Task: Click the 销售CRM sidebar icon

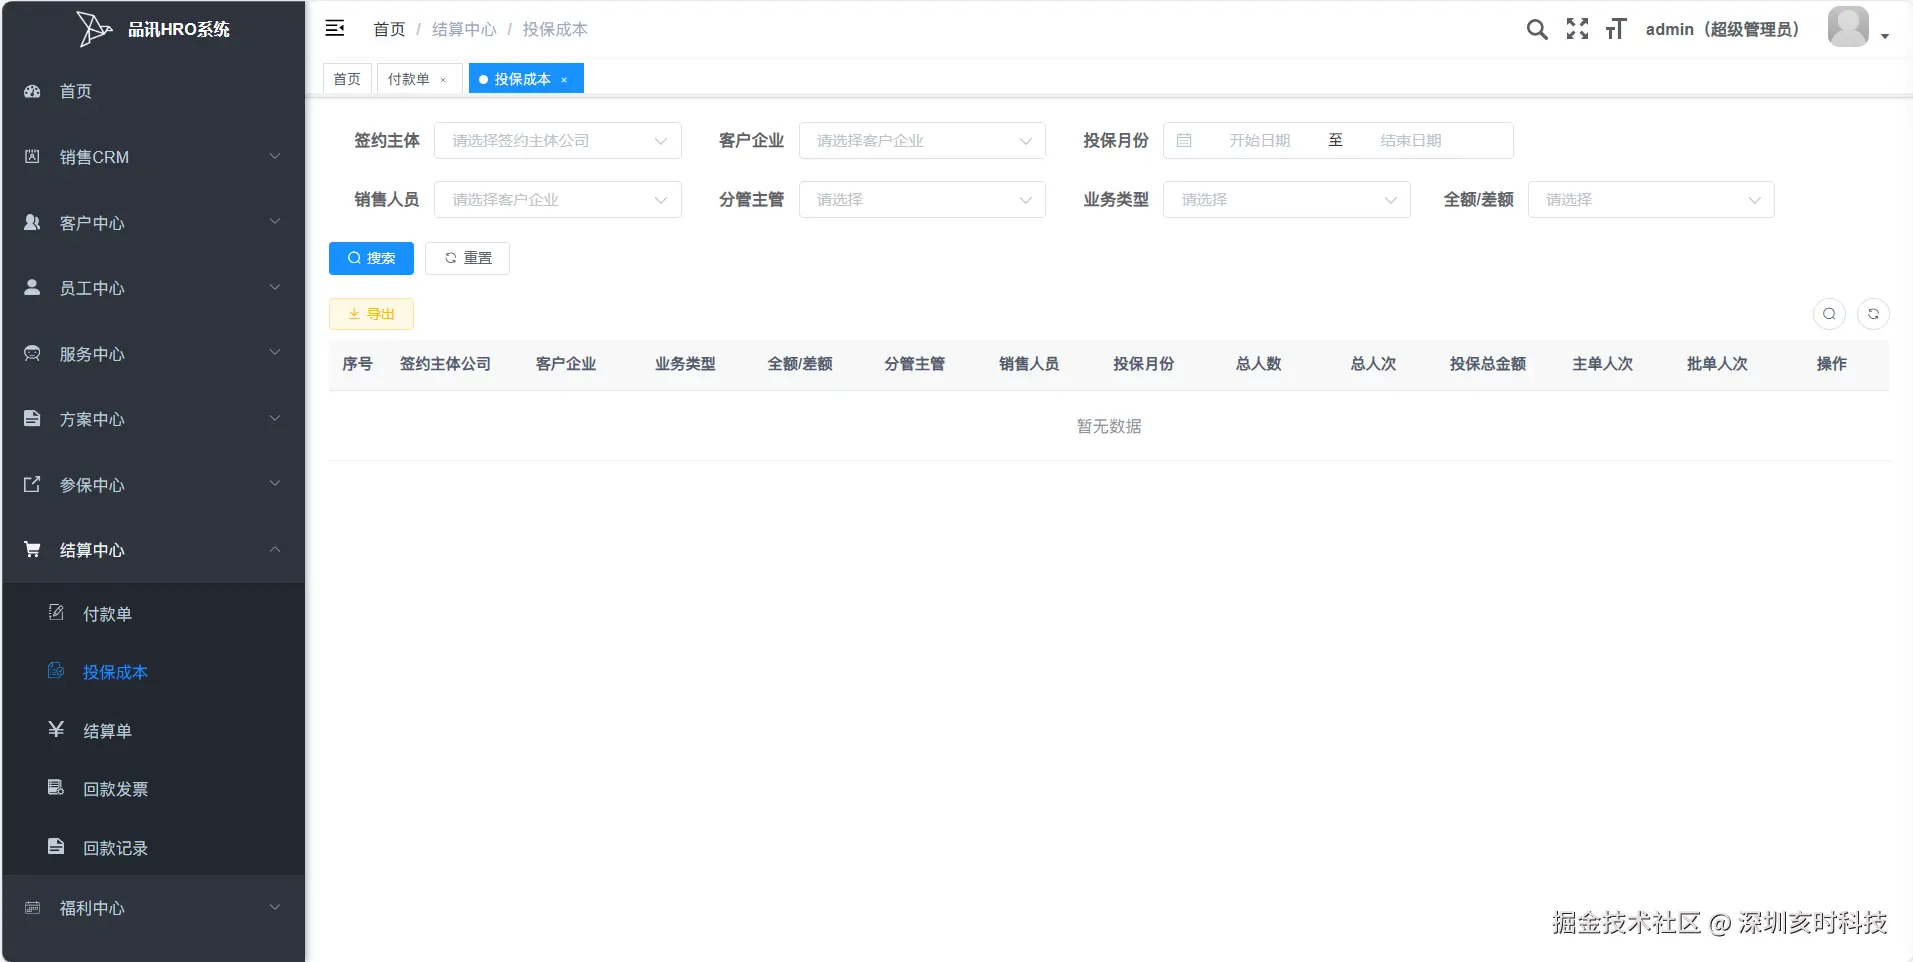Action: click(32, 156)
